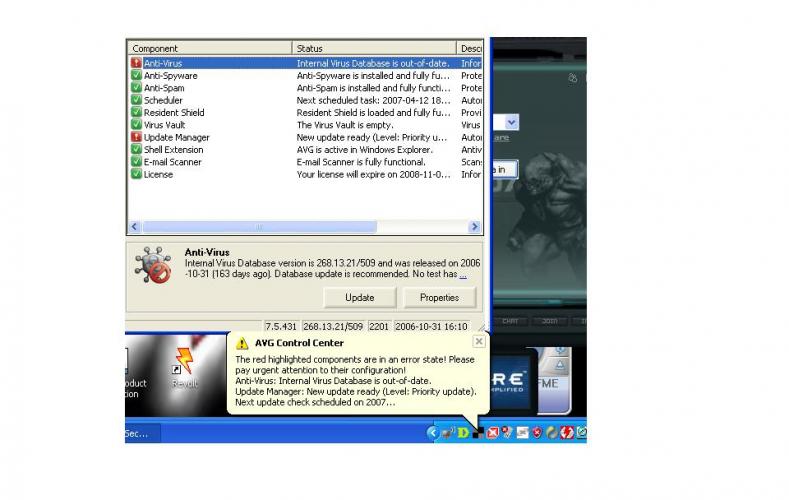The height and width of the screenshot is (500, 789).
Task: Click the red security shield tray icon
Action: click(537, 433)
